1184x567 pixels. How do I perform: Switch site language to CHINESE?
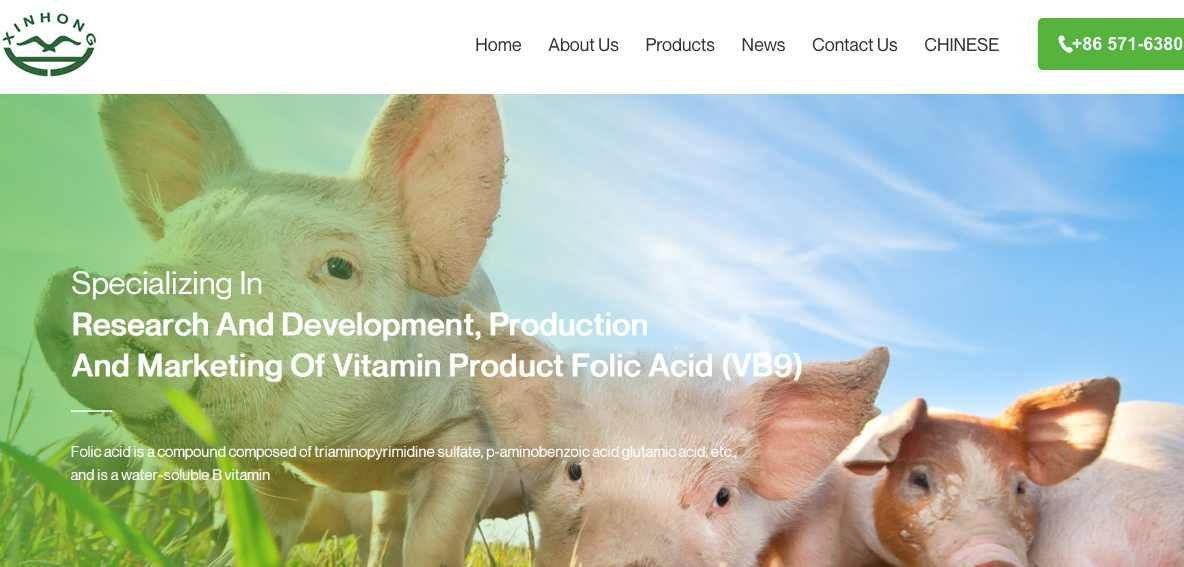coord(961,45)
